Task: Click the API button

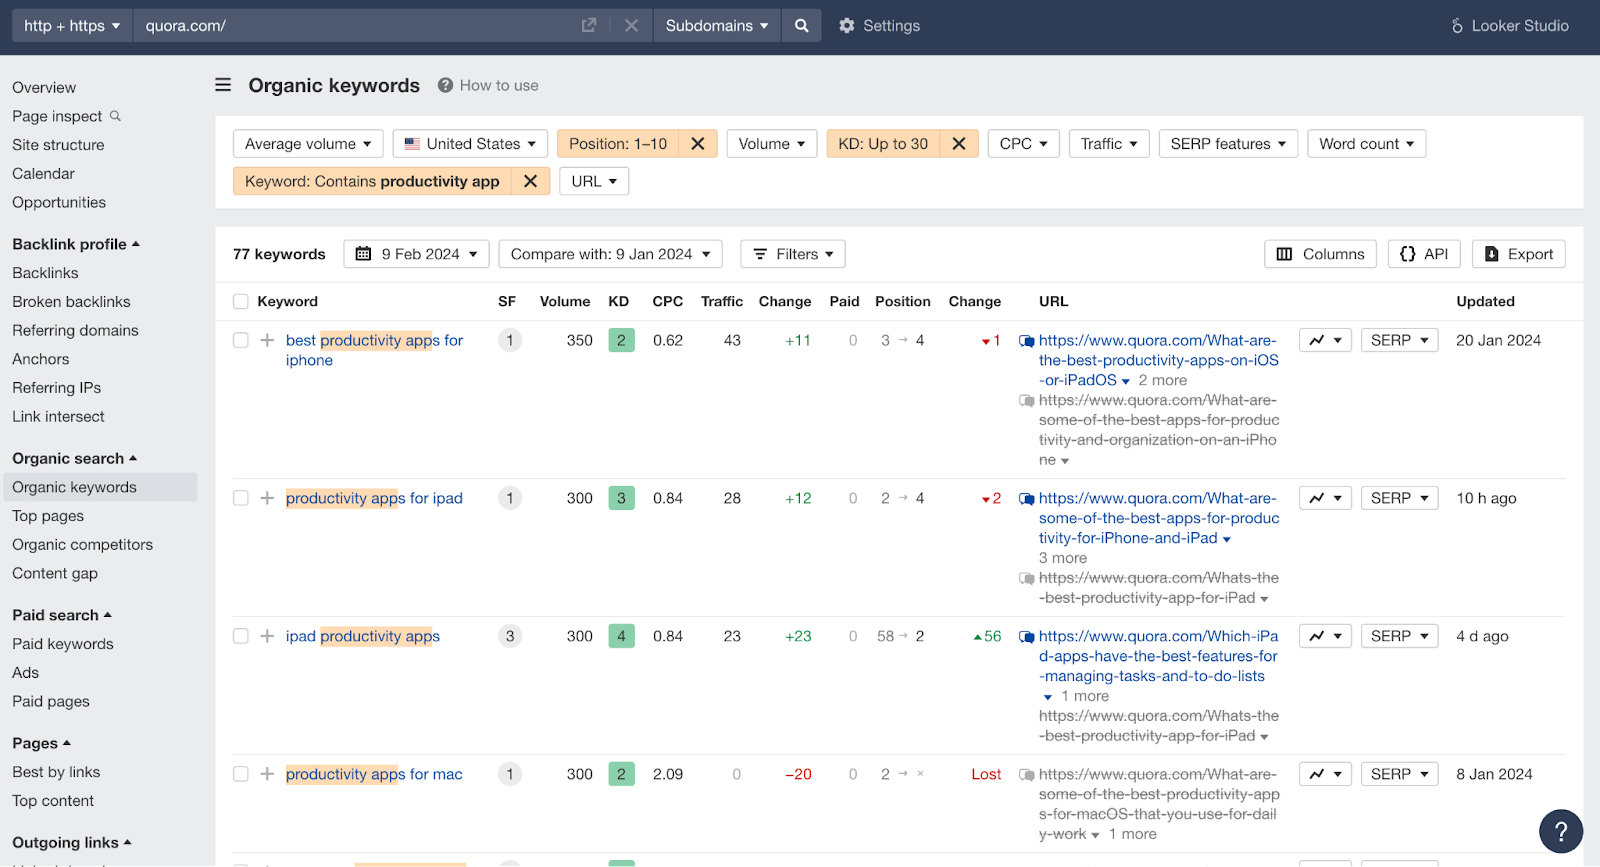Action: pyautogui.click(x=1424, y=254)
